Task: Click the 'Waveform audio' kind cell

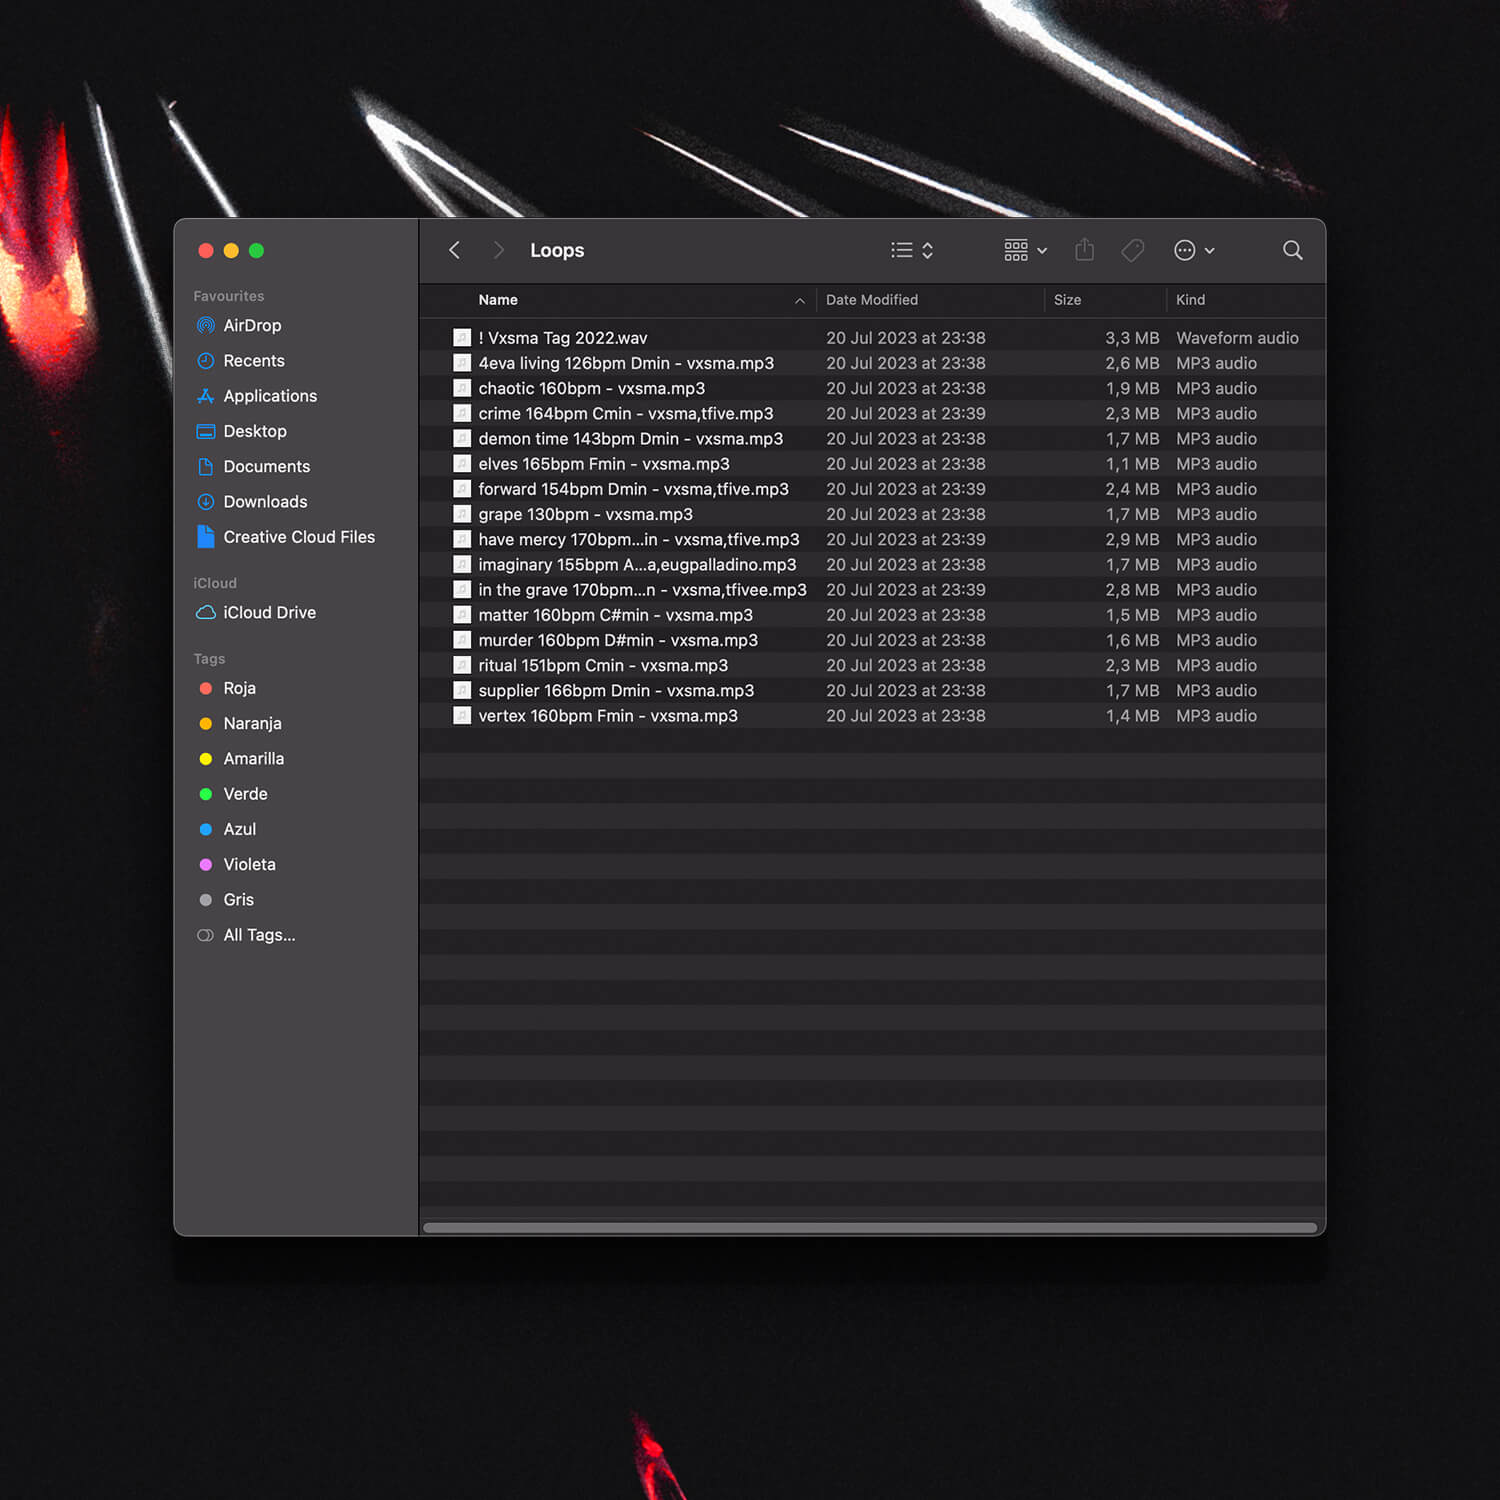Action: (x=1237, y=338)
